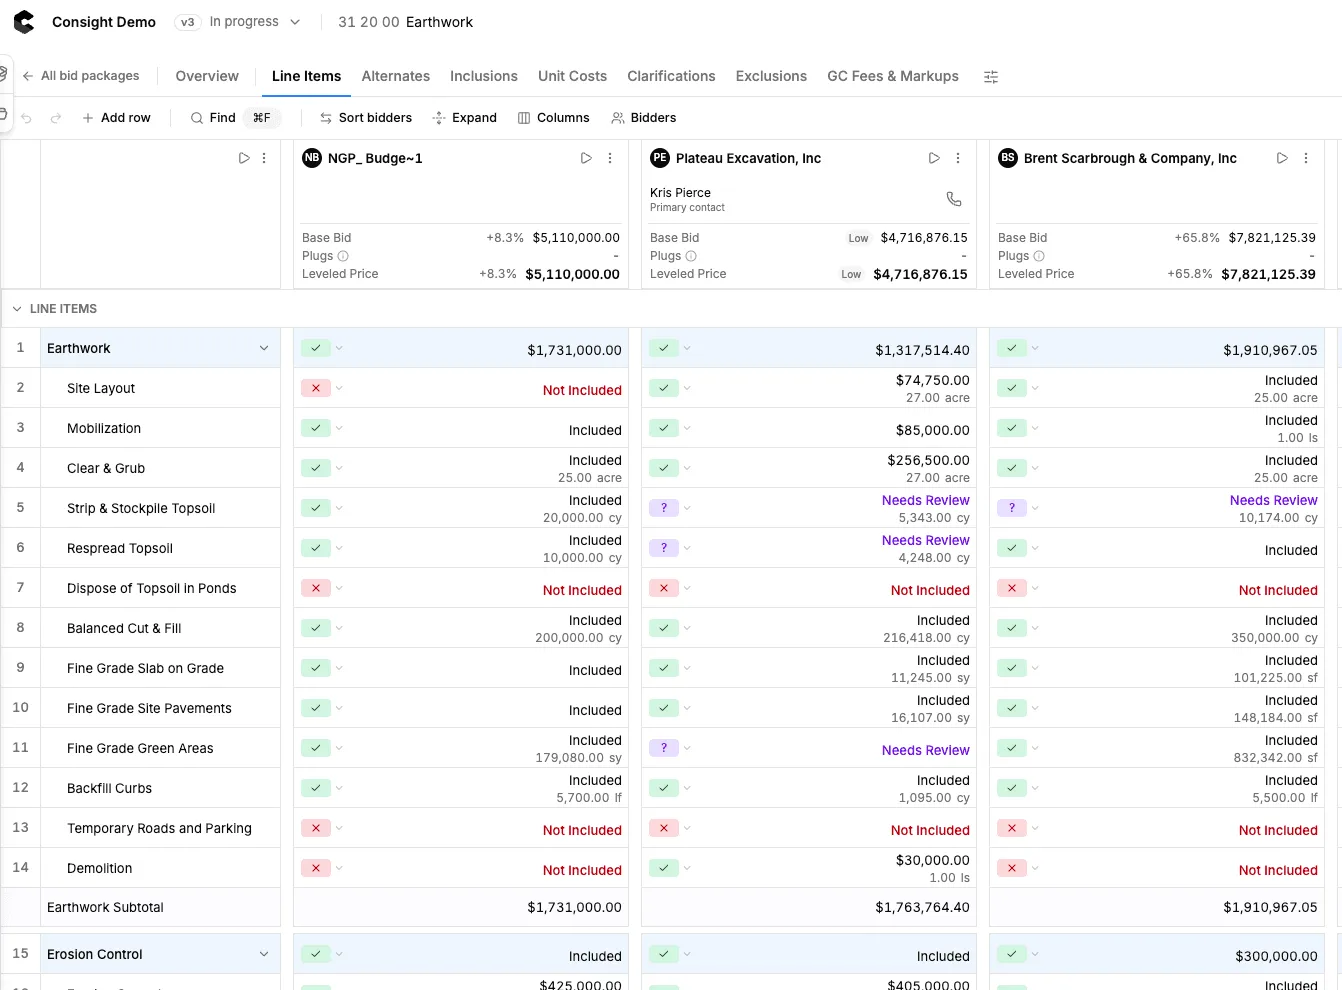Collapse the Earthwork group chevron
Image resolution: width=1342 pixels, height=990 pixels.
264,348
